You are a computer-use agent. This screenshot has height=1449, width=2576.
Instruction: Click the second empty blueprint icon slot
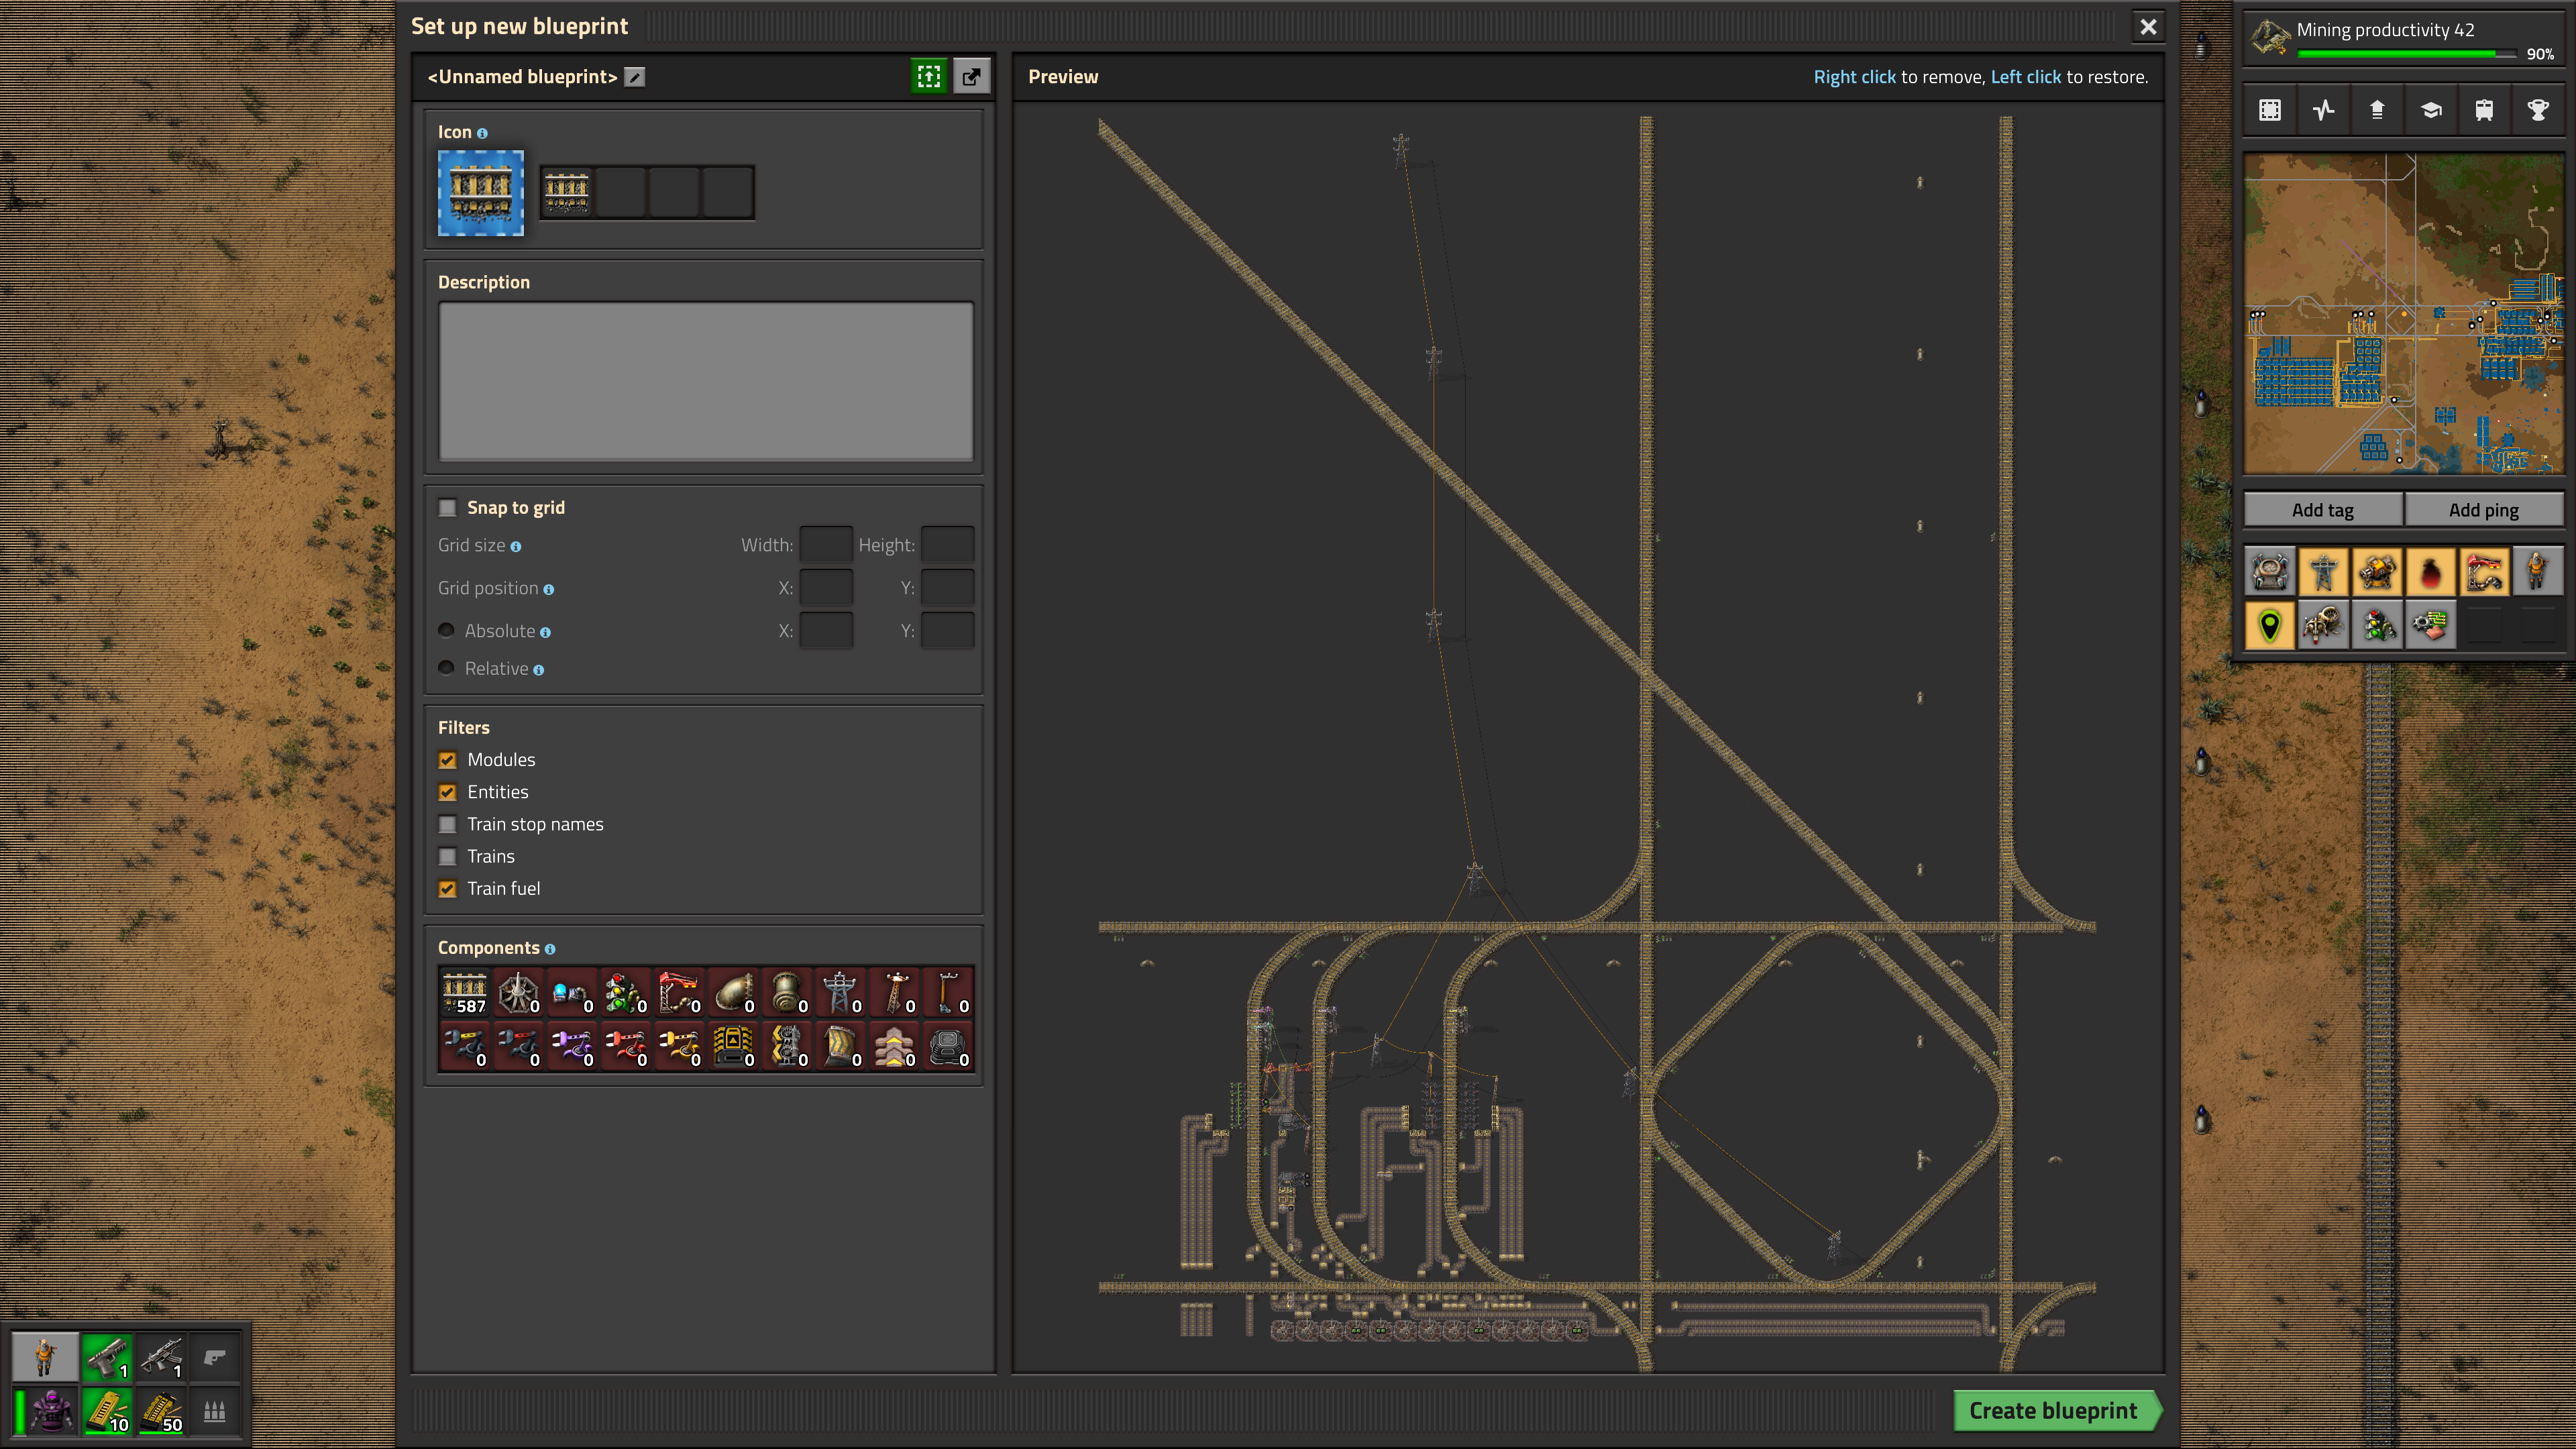tap(620, 192)
